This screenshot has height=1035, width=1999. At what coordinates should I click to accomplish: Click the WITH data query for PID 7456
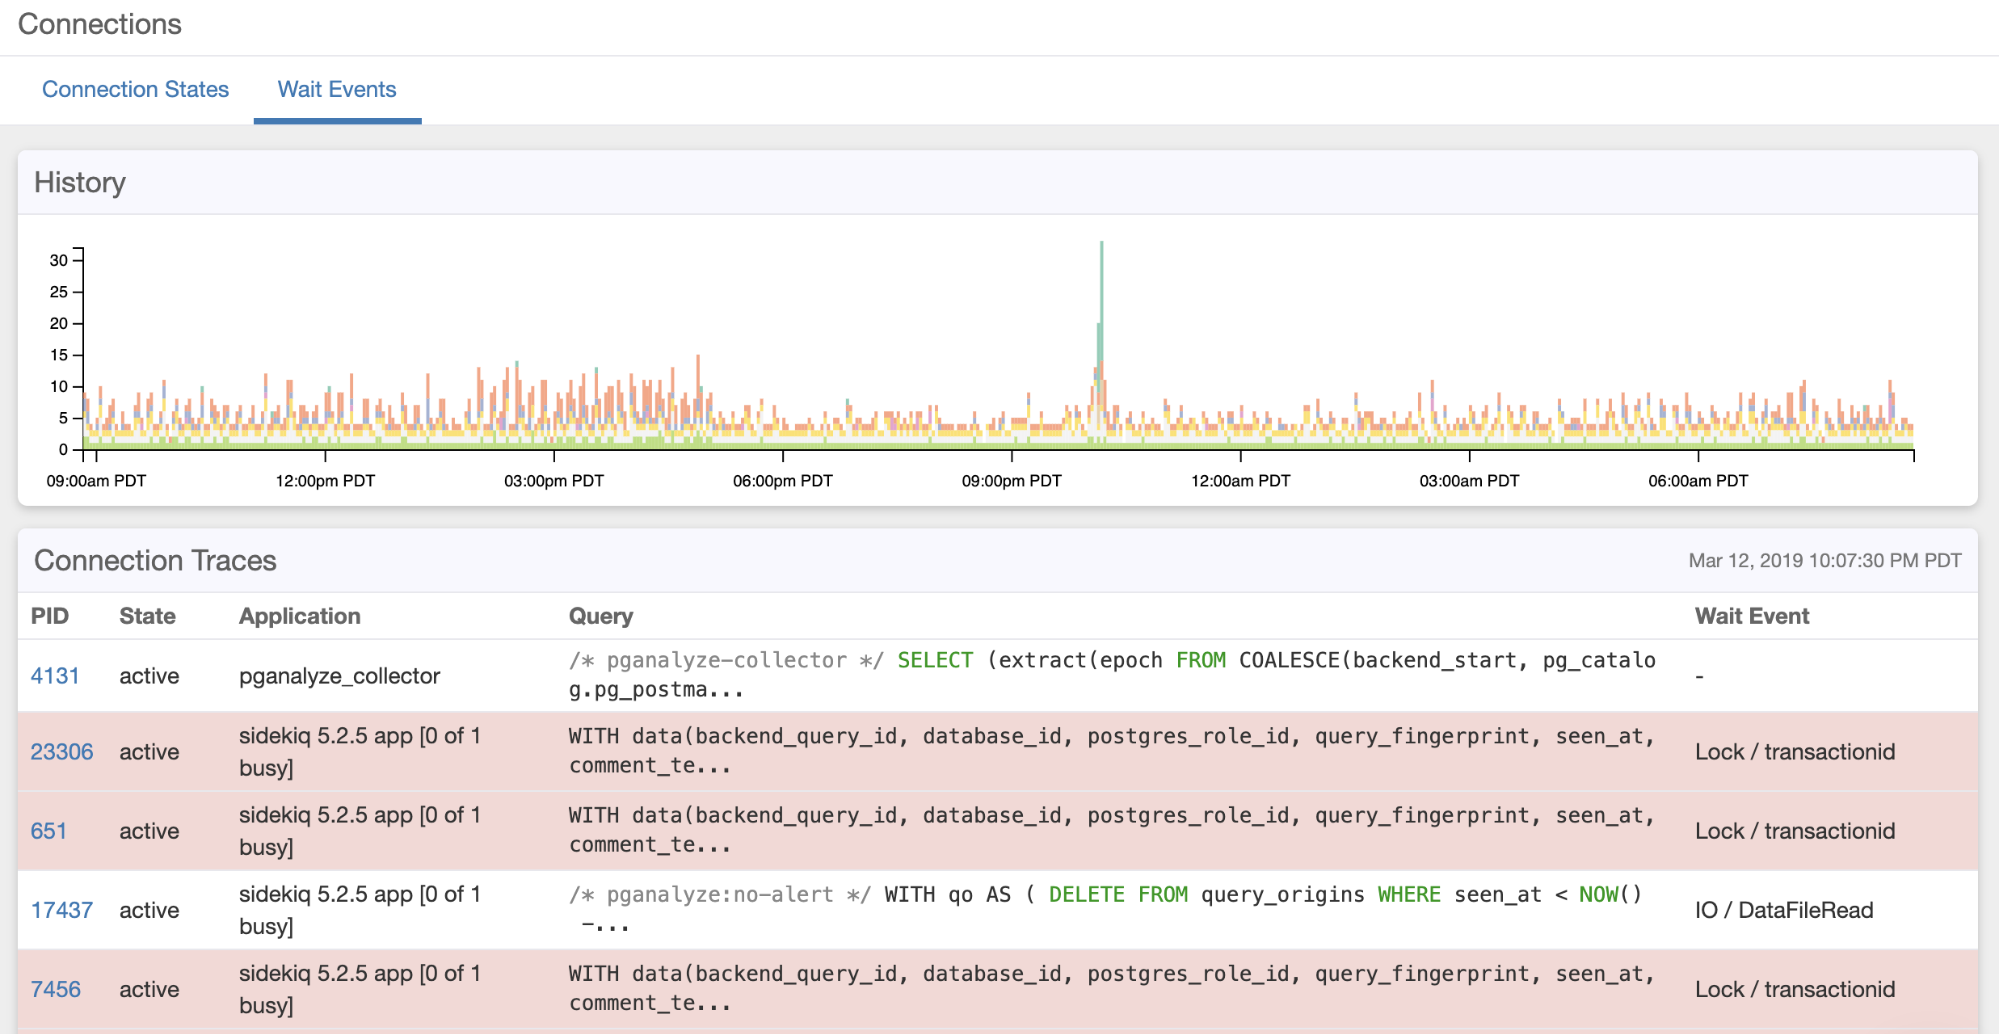(1112, 988)
